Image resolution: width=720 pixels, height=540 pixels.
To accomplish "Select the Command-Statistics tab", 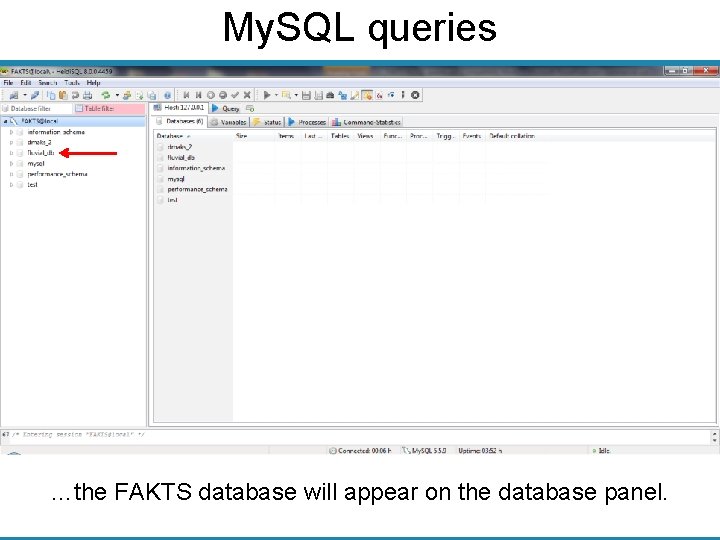I will click(x=366, y=122).
